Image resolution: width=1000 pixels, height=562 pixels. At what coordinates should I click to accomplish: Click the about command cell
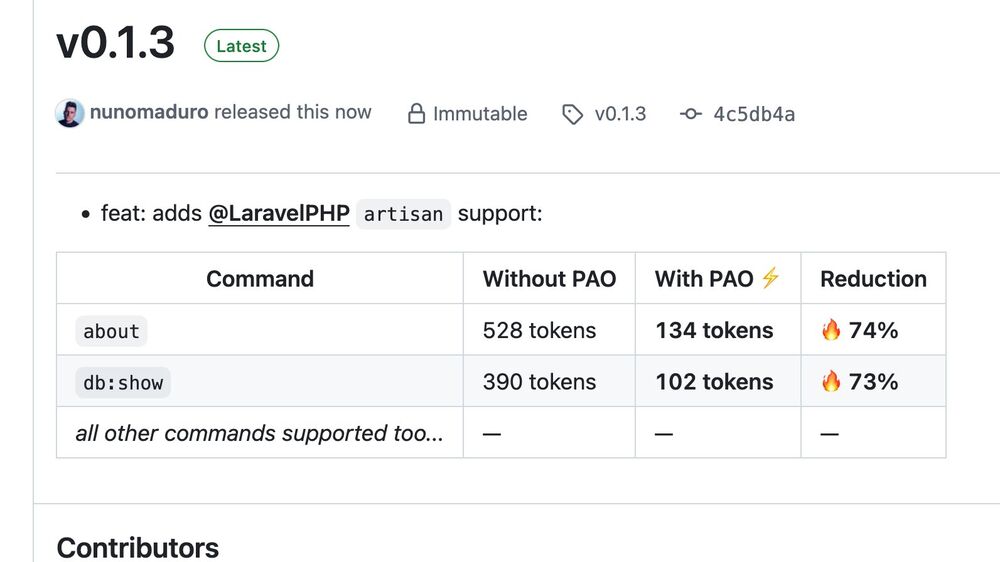click(x=111, y=331)
